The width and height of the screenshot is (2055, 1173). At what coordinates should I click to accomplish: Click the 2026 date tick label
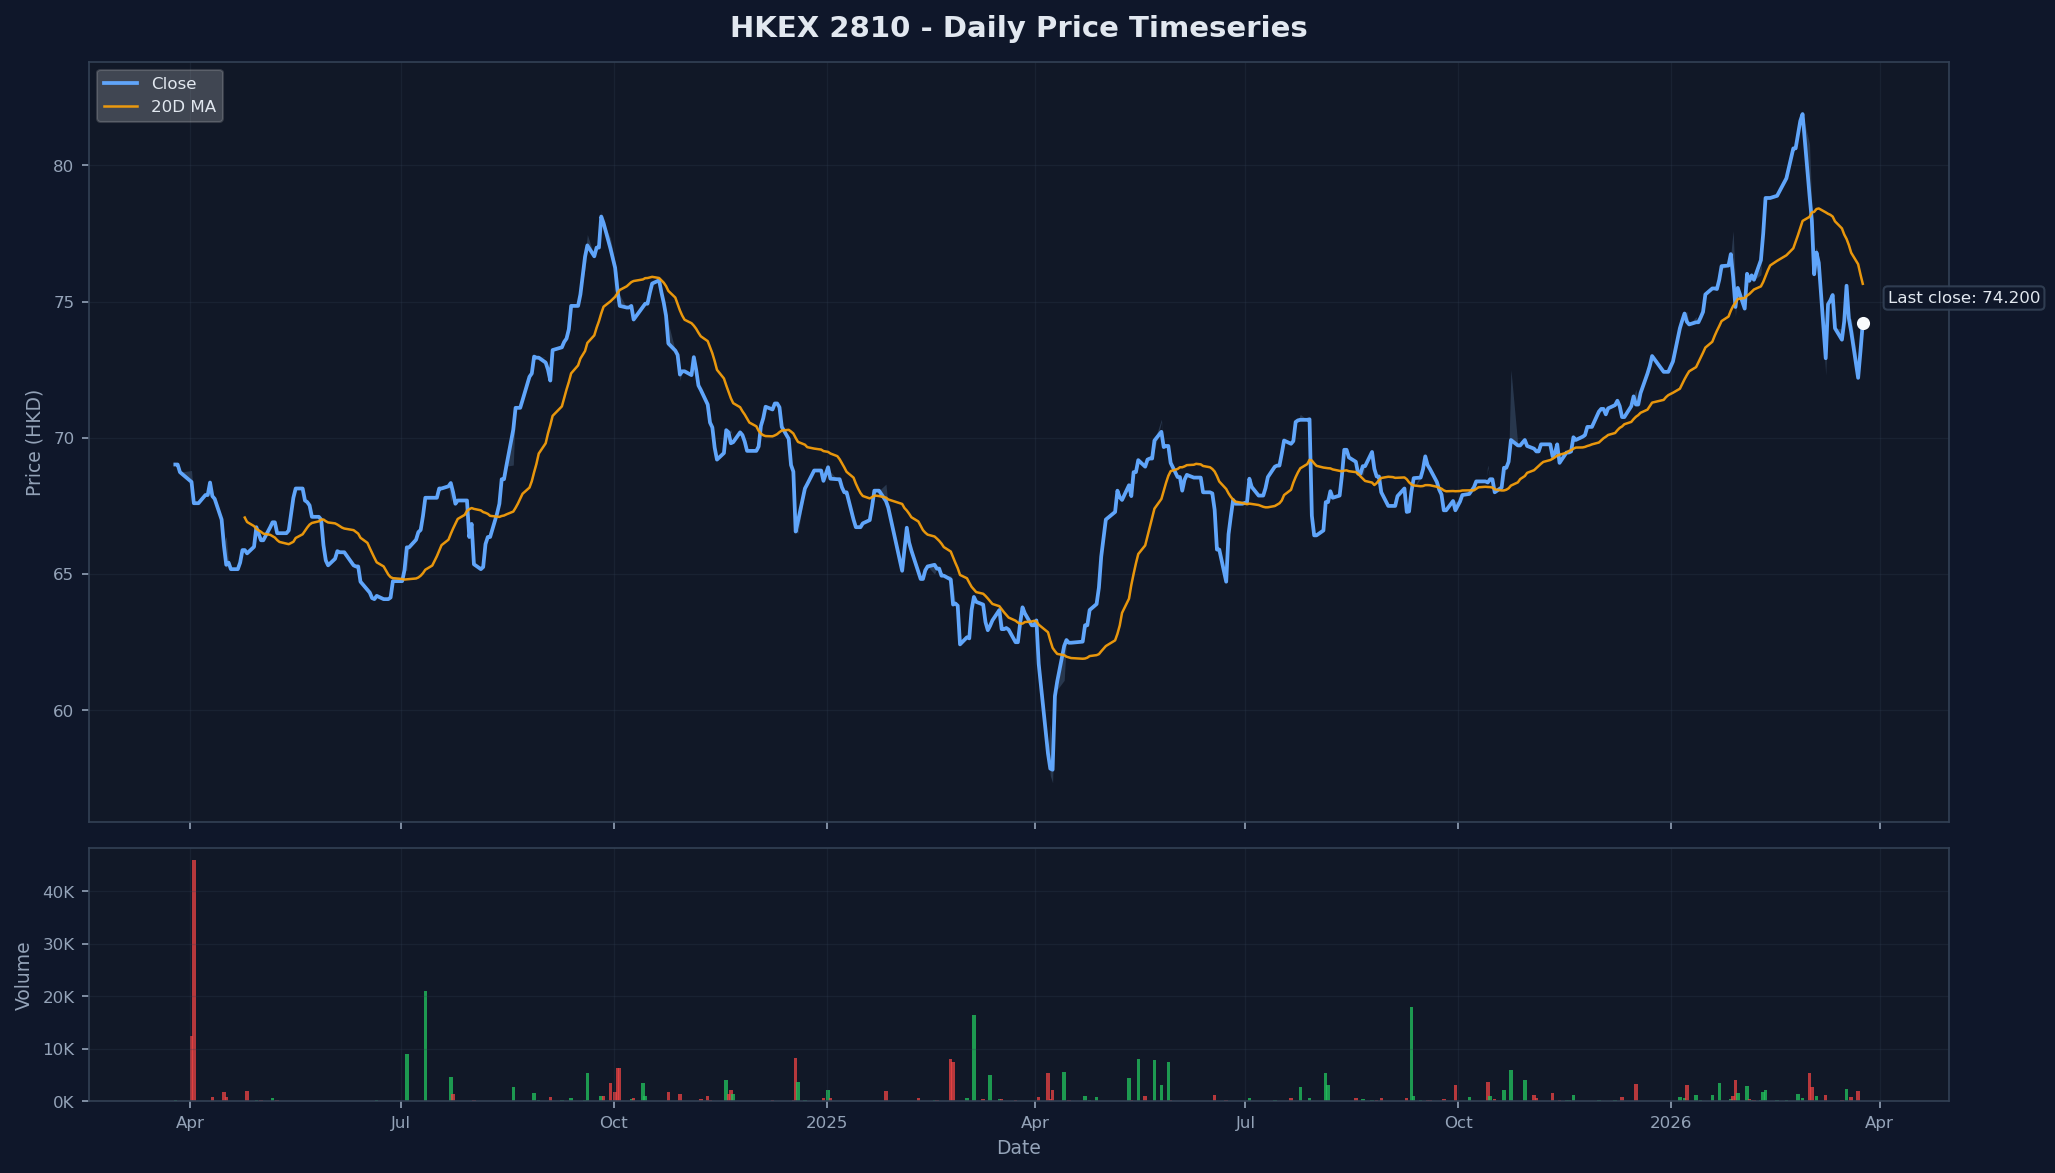(x=1670, y=1123)
